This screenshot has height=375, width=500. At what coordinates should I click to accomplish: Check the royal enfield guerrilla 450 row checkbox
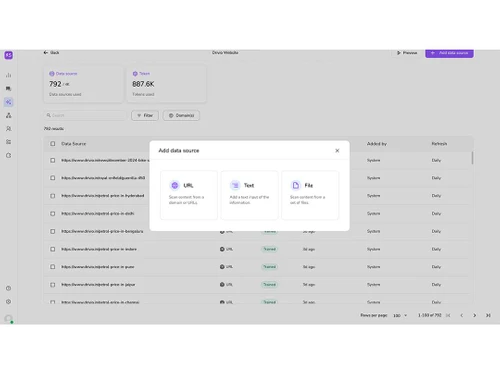point(53,178)
